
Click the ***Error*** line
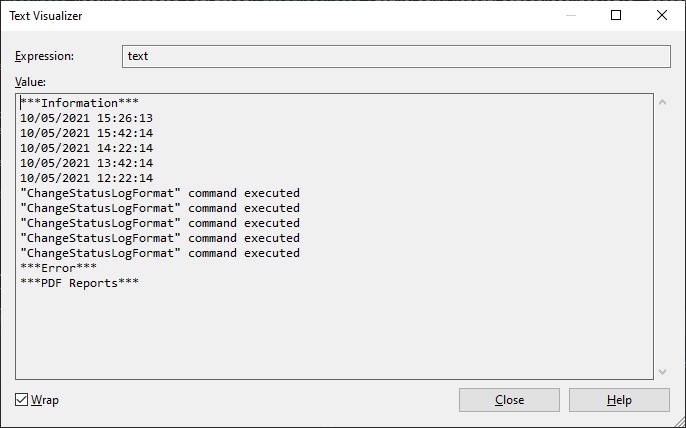pyautogui.click(x=59, y=268)
